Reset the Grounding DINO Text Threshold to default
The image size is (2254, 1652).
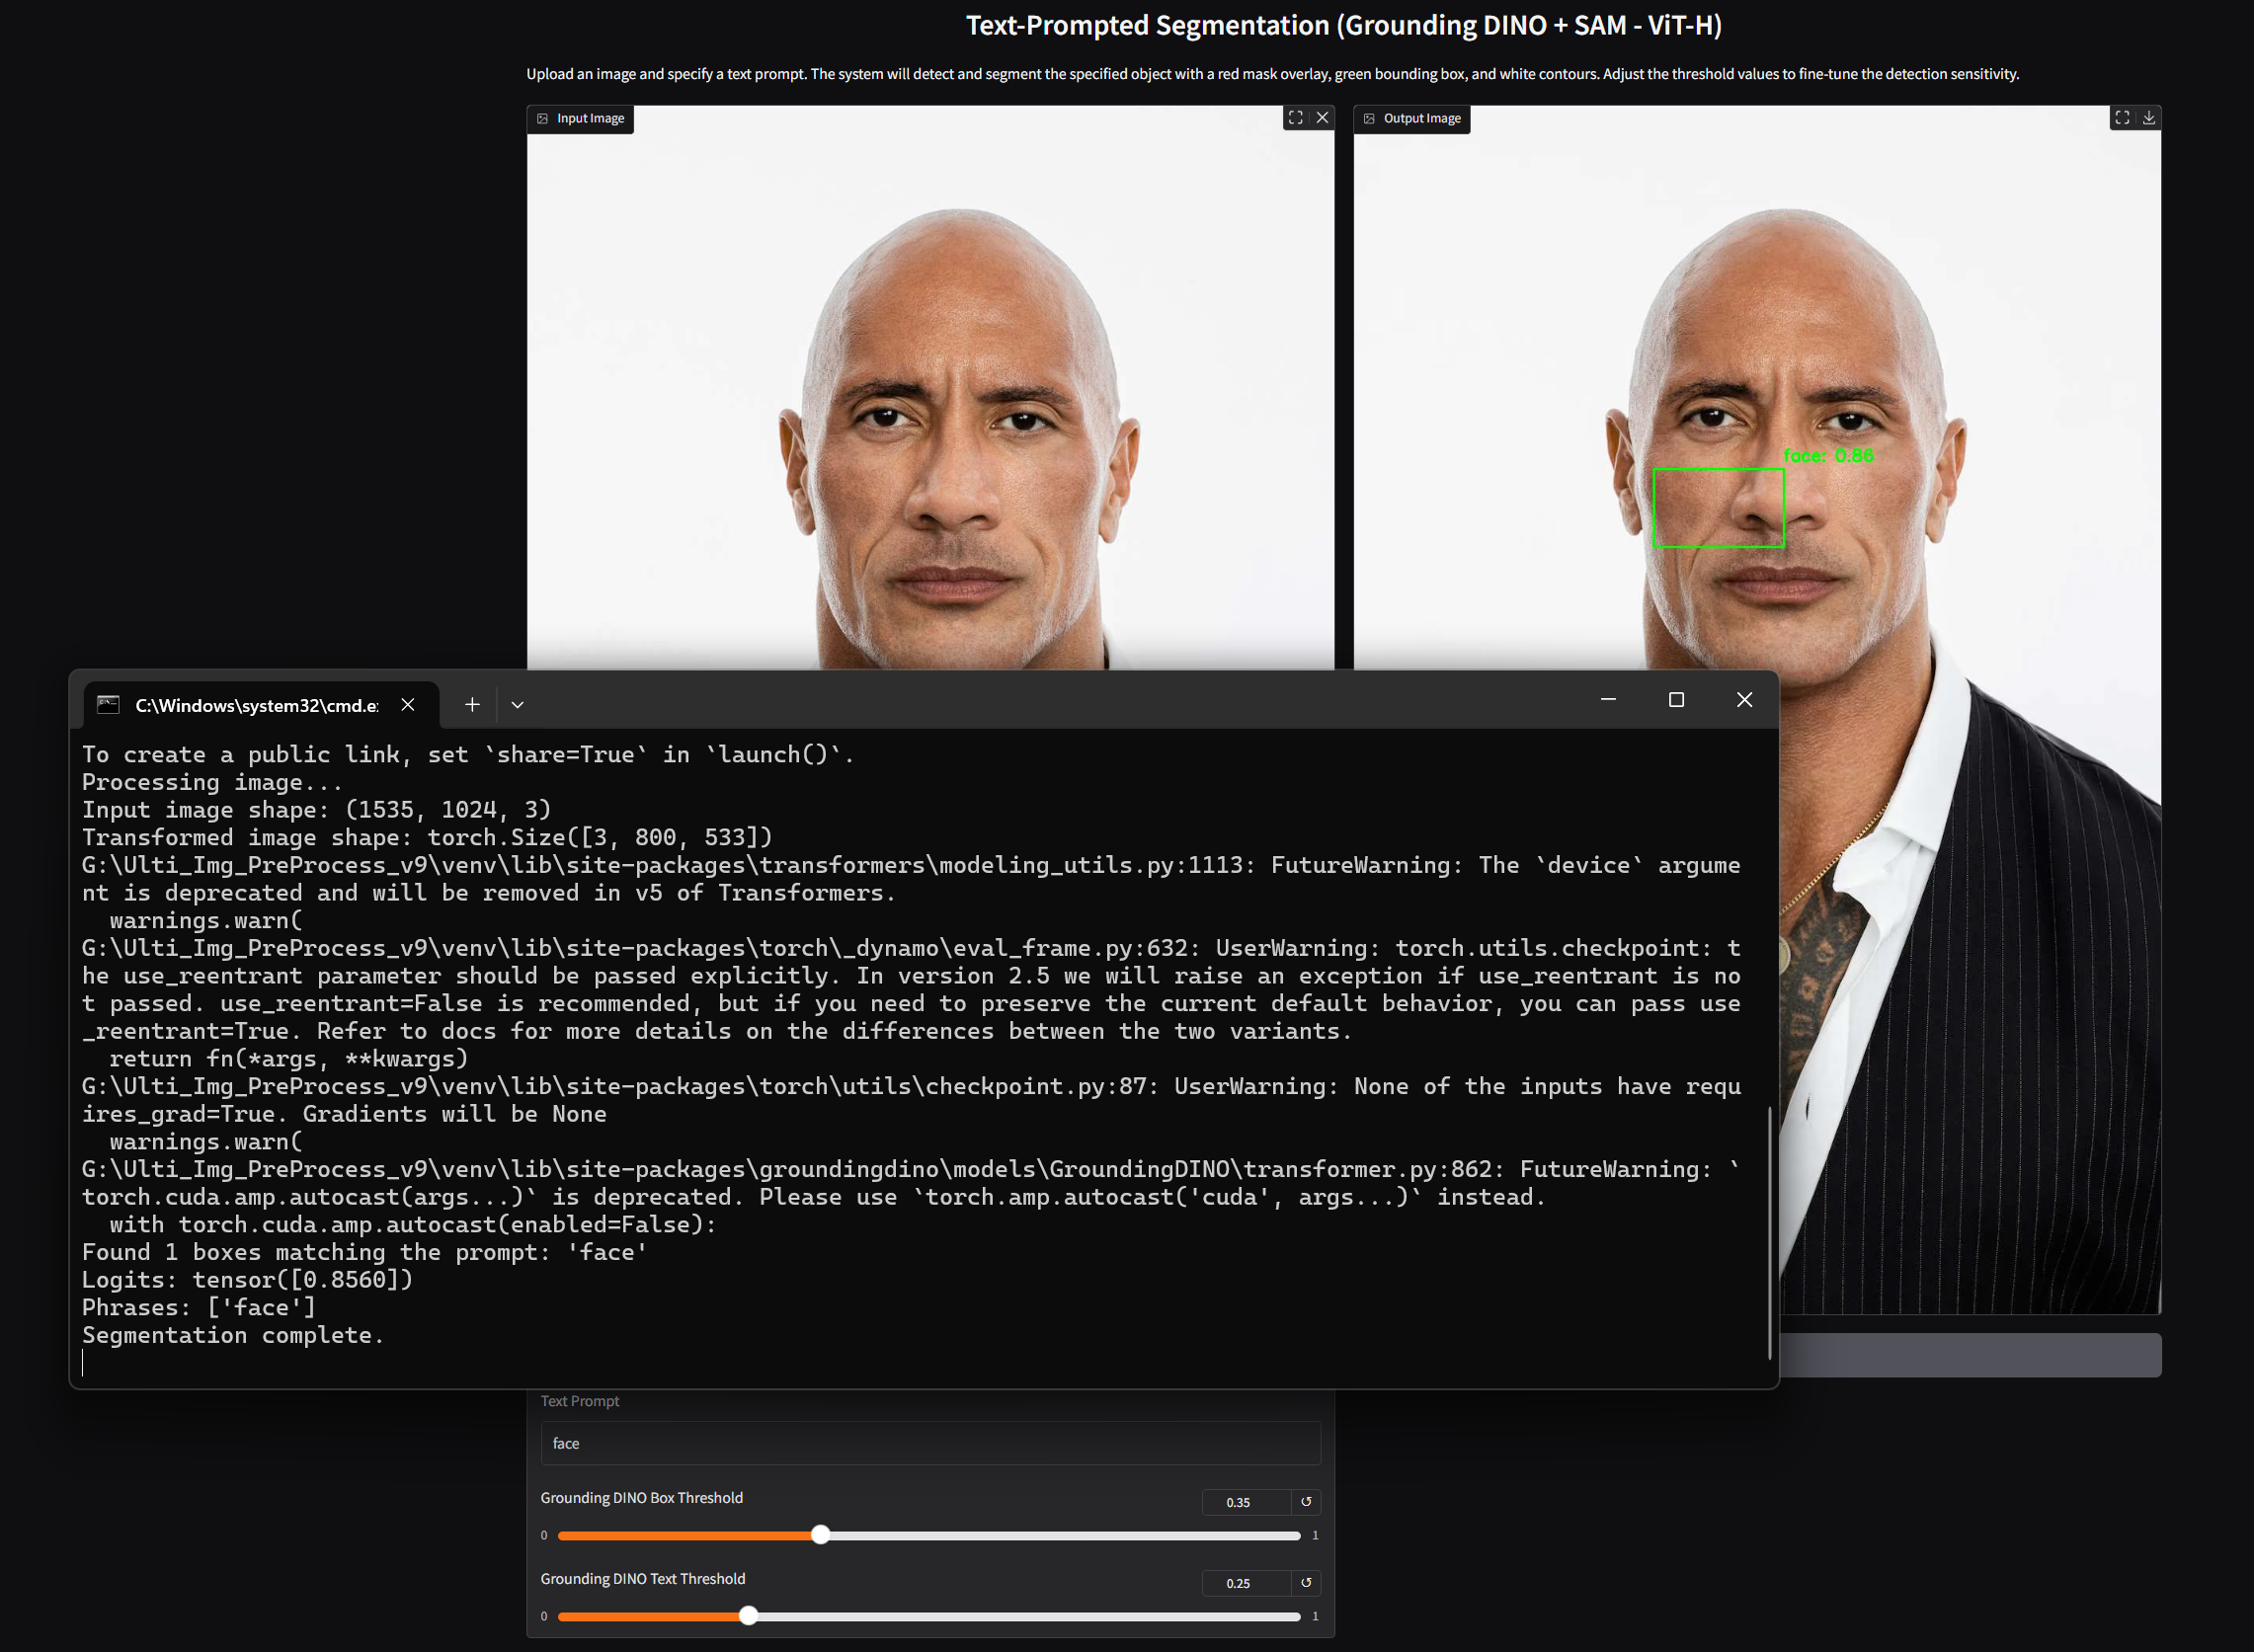1307,1583
